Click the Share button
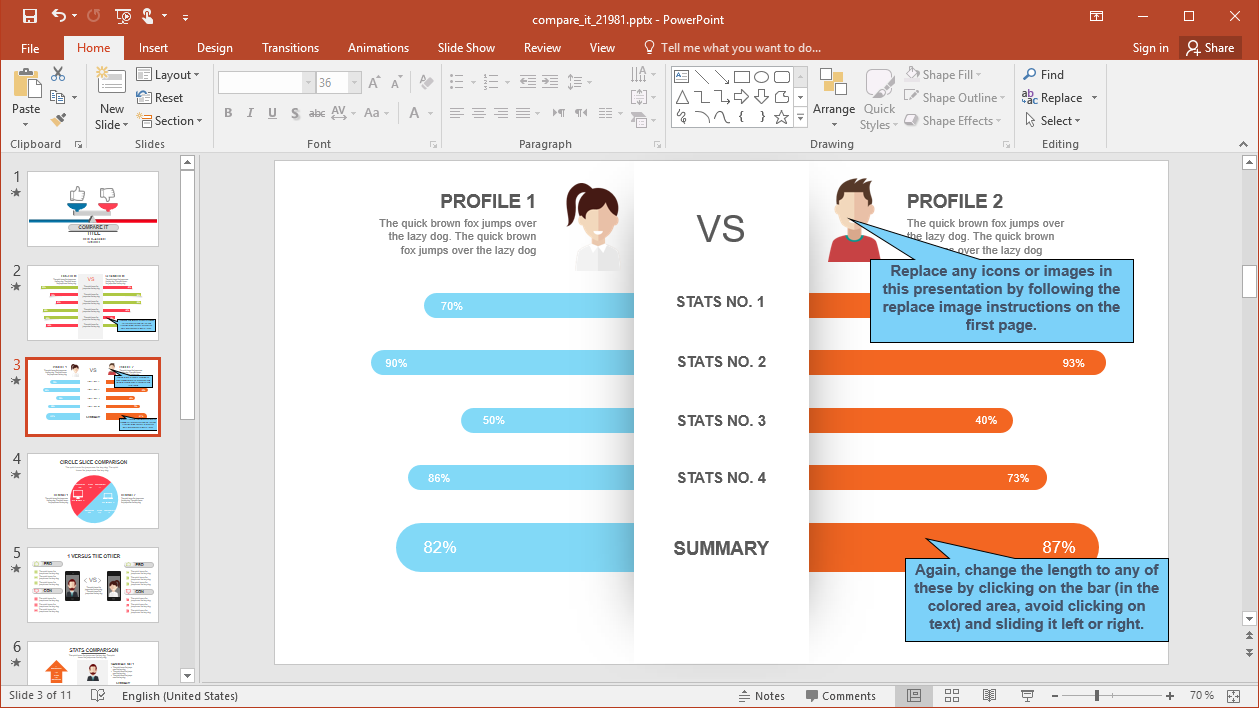1259x708 pixels. [1209, 48]
